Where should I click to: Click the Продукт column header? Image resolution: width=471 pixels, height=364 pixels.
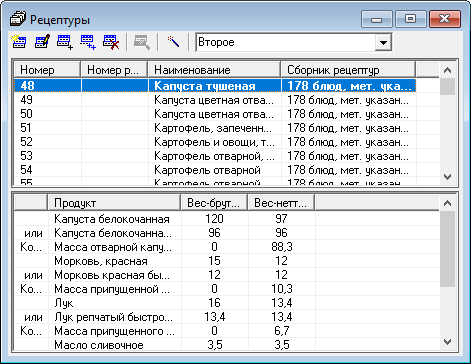(114, 203)
